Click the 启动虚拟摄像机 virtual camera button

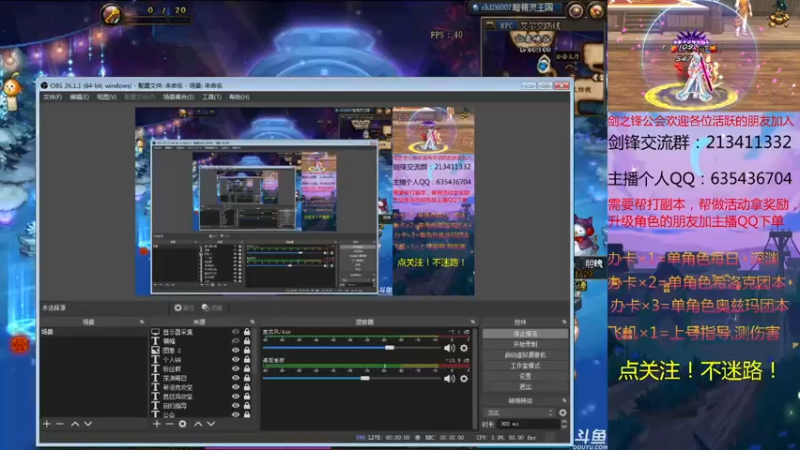pos(525,355)
